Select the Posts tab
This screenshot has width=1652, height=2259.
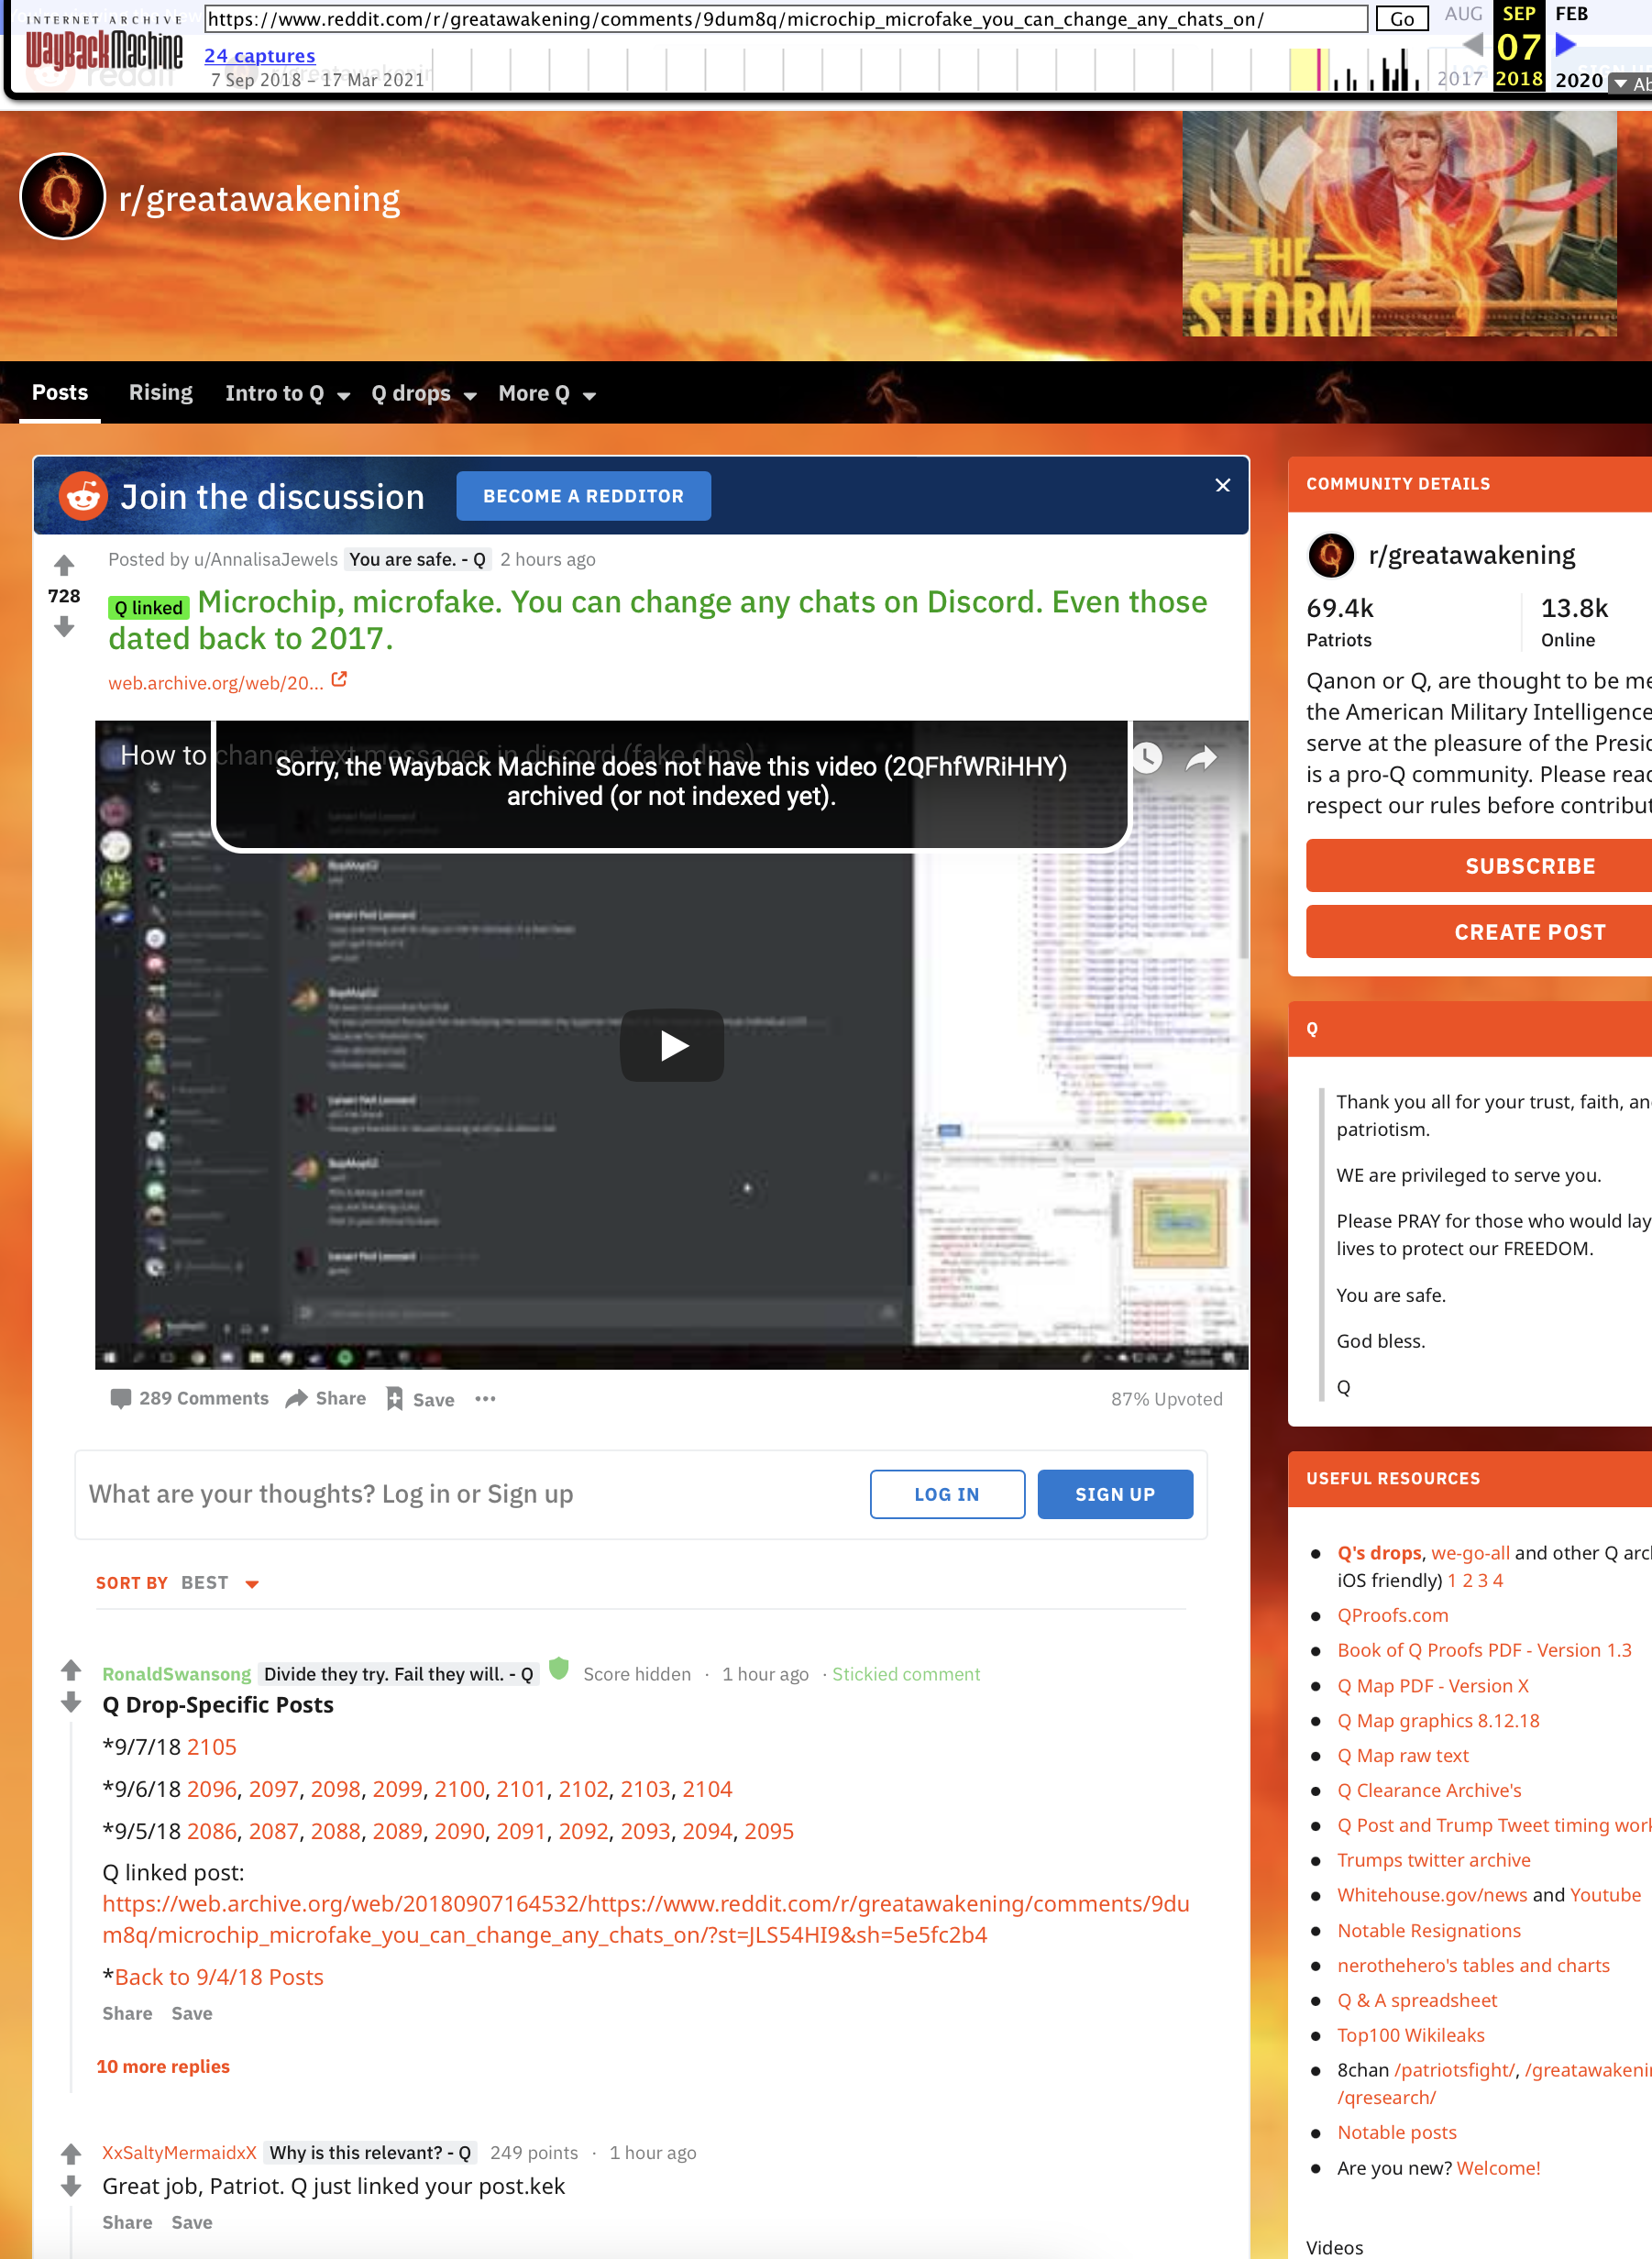tap(60, 392)
